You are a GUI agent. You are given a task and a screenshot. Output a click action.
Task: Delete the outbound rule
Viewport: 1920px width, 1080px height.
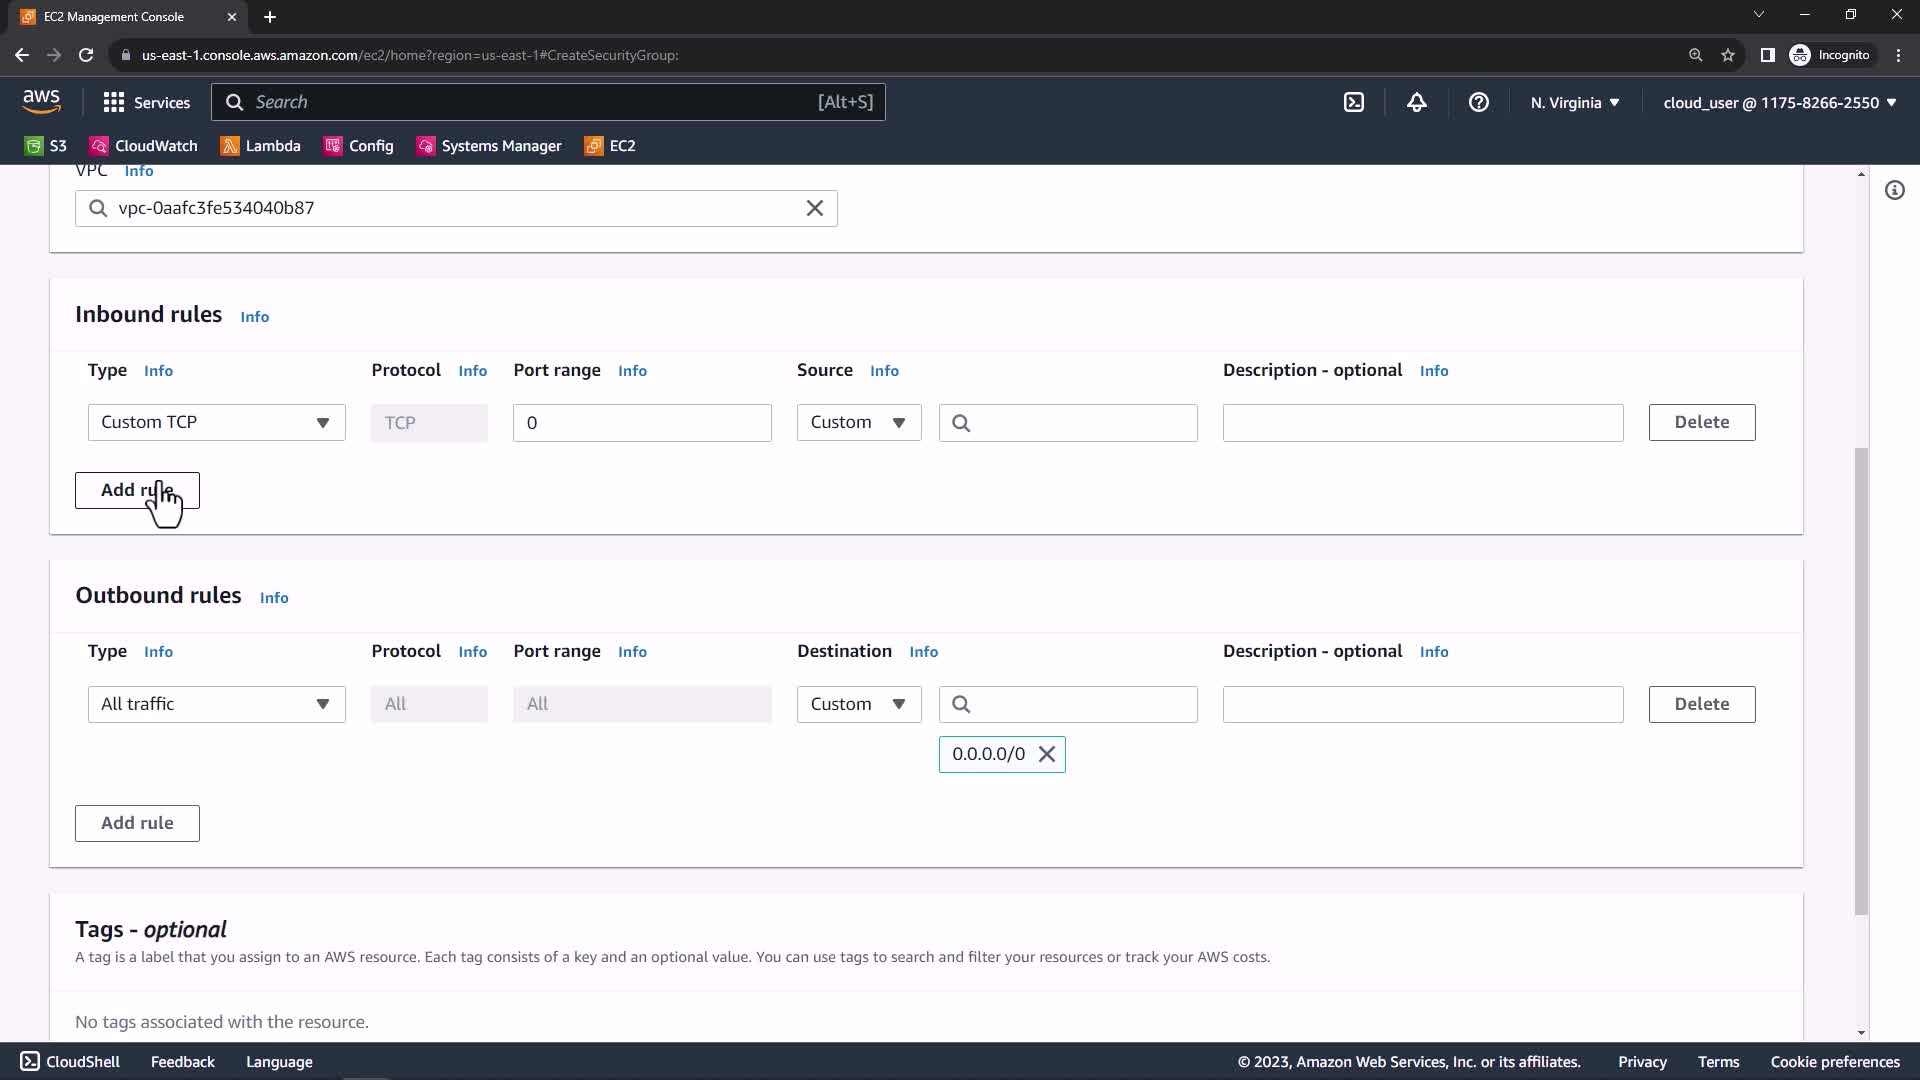(x=1701, y=704)
